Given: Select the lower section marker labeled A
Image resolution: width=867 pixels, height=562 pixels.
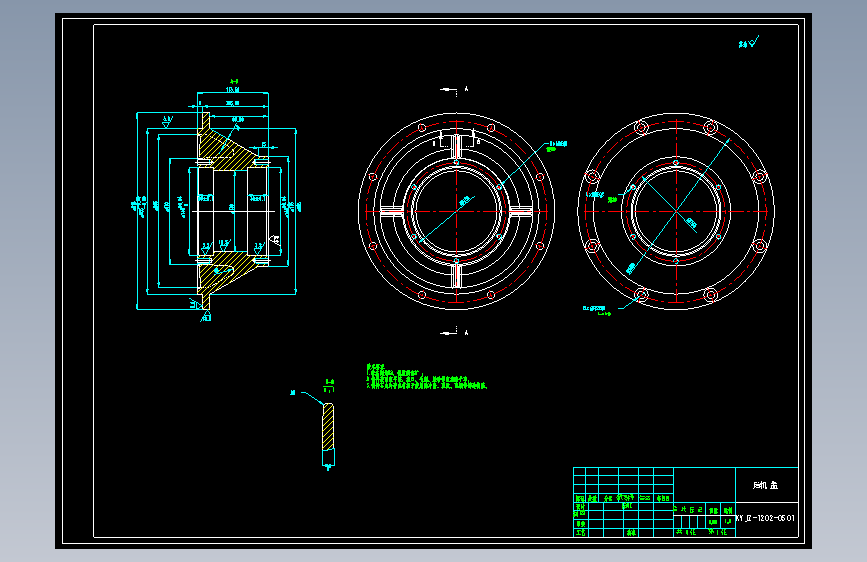Looking at the screenshot, I should point(455,332).
